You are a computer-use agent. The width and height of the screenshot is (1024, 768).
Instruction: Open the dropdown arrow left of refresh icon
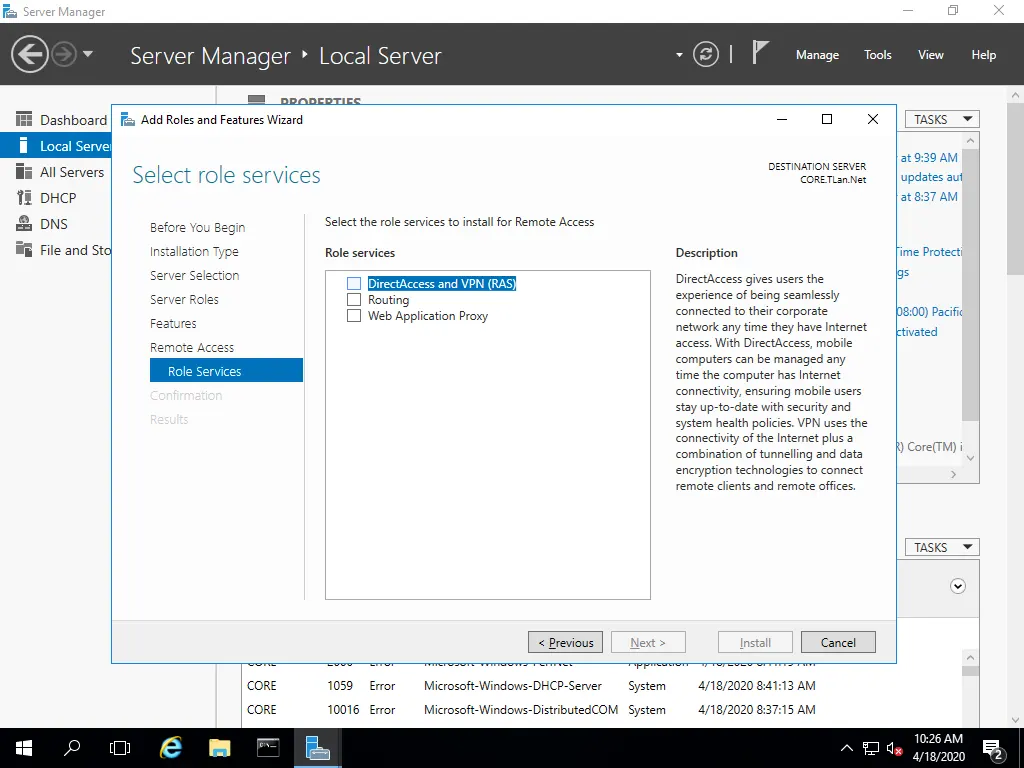[679, 55]
